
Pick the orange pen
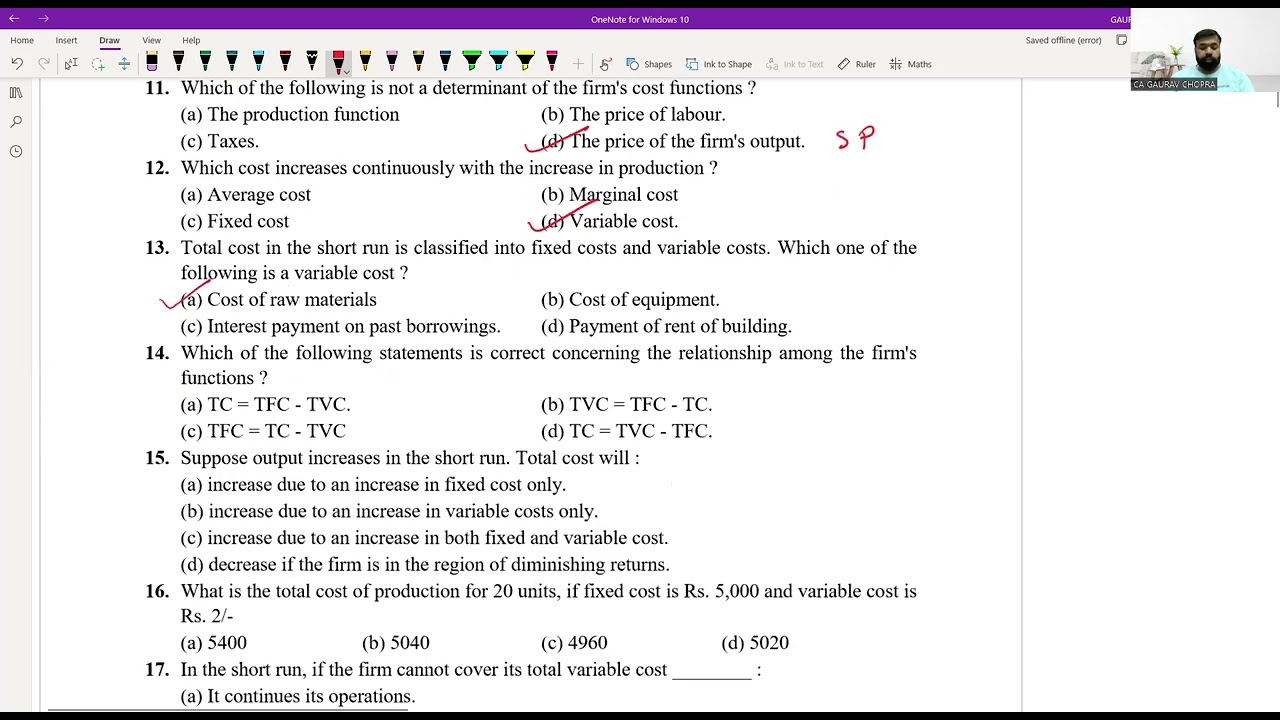point(418,63)
